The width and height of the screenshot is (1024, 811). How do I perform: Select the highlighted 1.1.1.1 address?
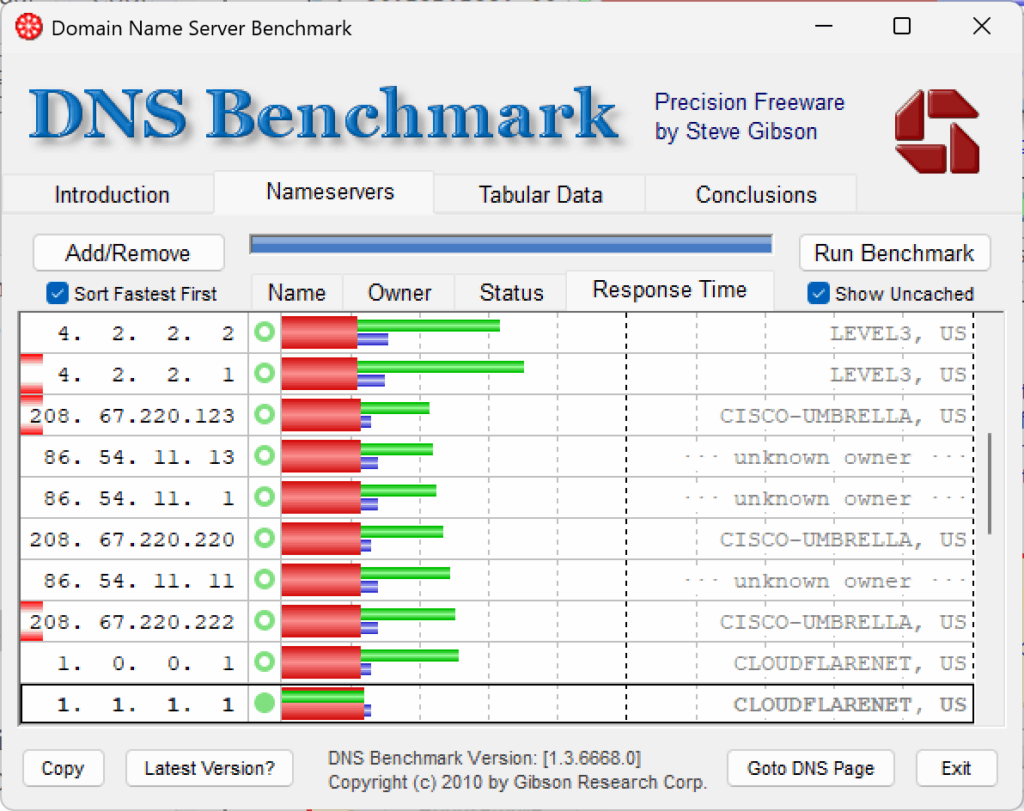(x=146, y=705)
